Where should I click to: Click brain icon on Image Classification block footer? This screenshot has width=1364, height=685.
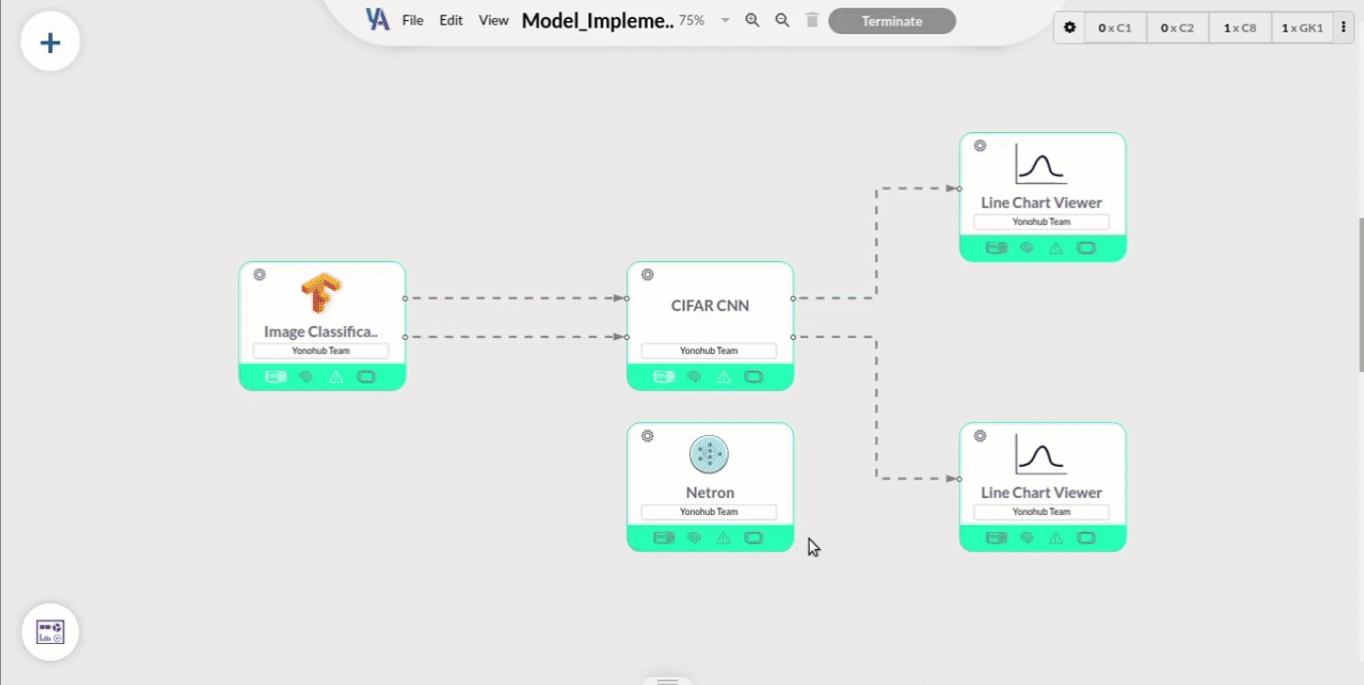(x=306, y=377)
